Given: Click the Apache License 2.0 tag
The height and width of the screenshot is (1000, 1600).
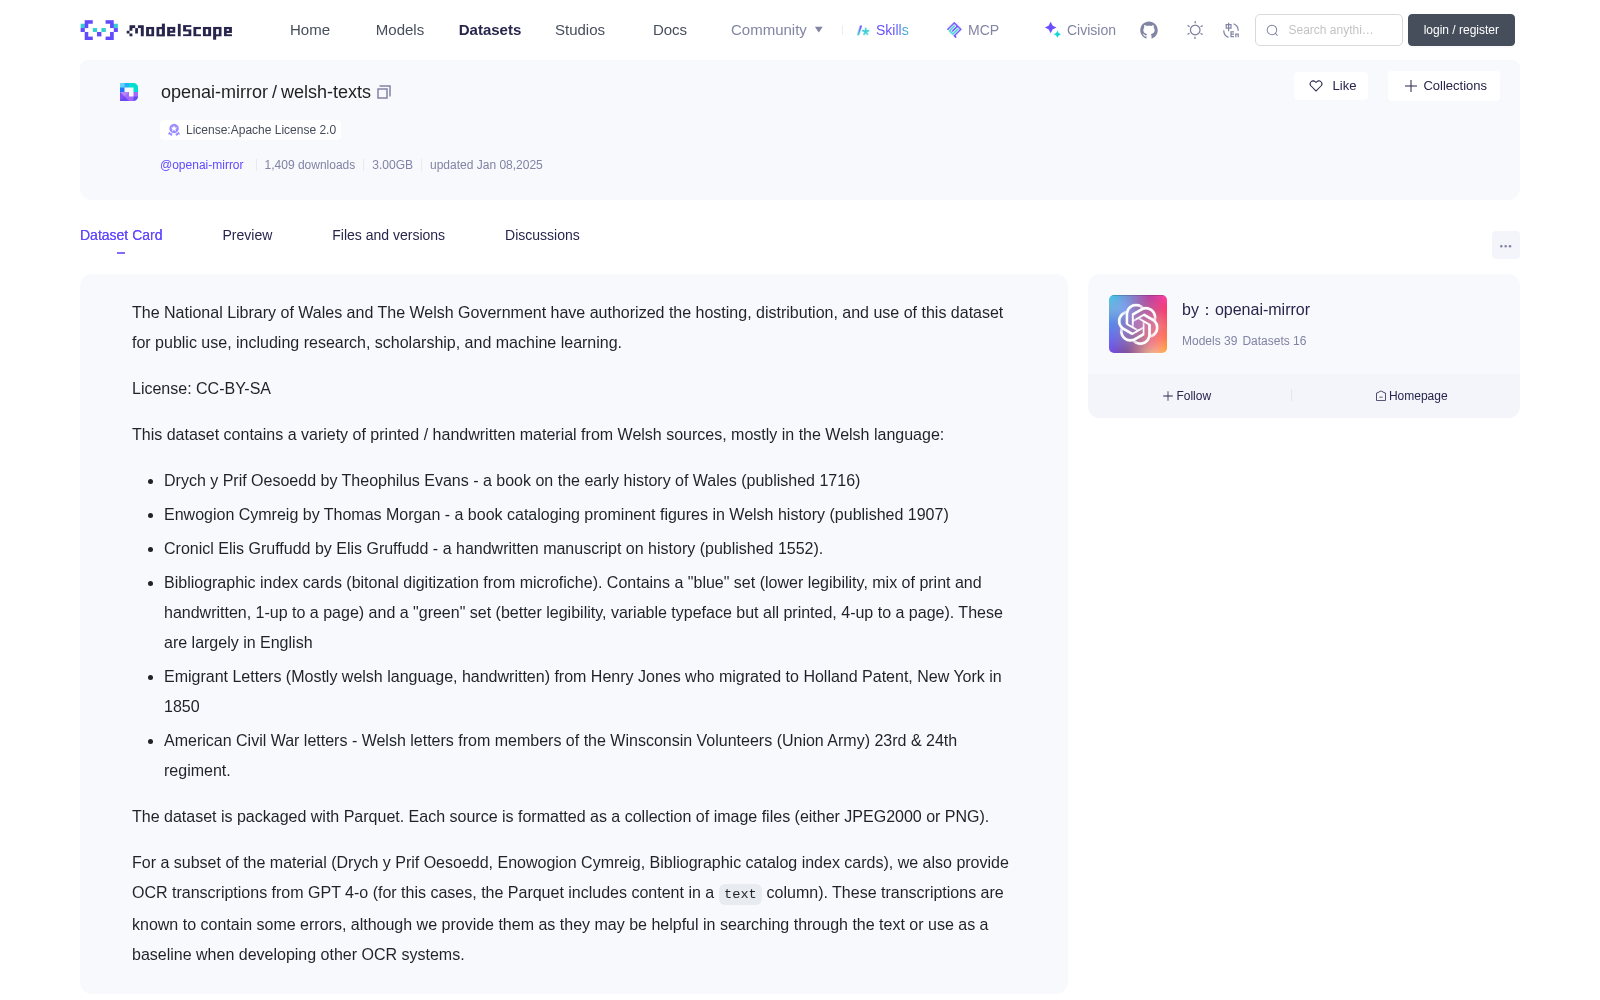Looking at the screenshot, I should pyautogui.click(x=251, y=130).
